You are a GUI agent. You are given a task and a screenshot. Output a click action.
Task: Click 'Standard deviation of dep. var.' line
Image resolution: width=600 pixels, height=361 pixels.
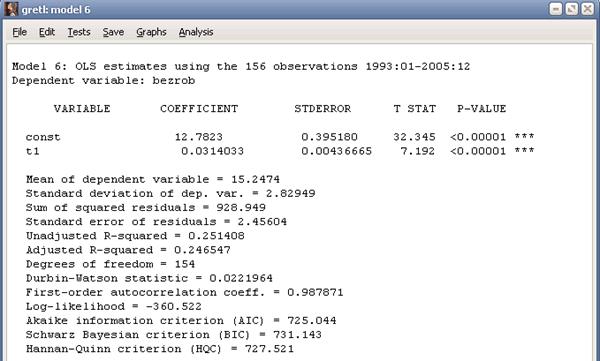click(171, 194)
